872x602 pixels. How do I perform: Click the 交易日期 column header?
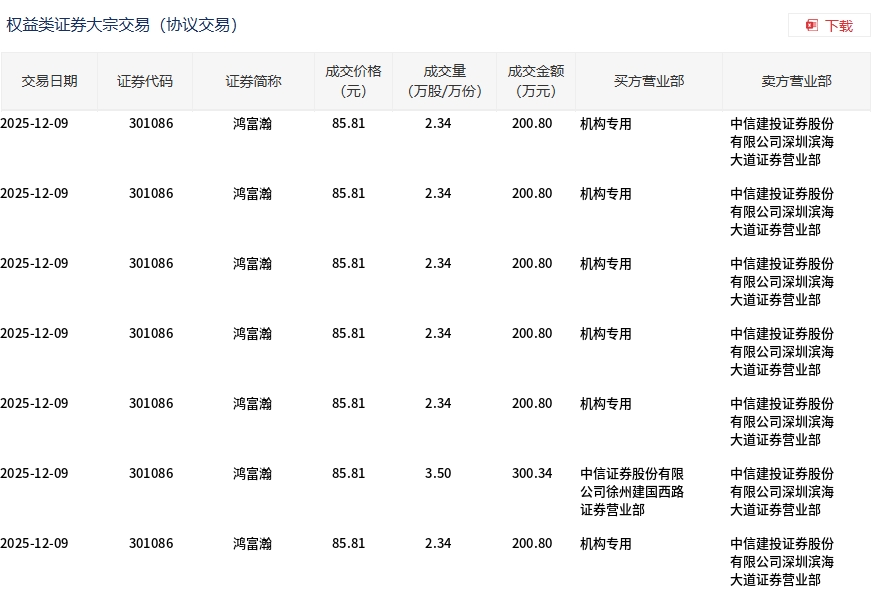pos(49,81)
